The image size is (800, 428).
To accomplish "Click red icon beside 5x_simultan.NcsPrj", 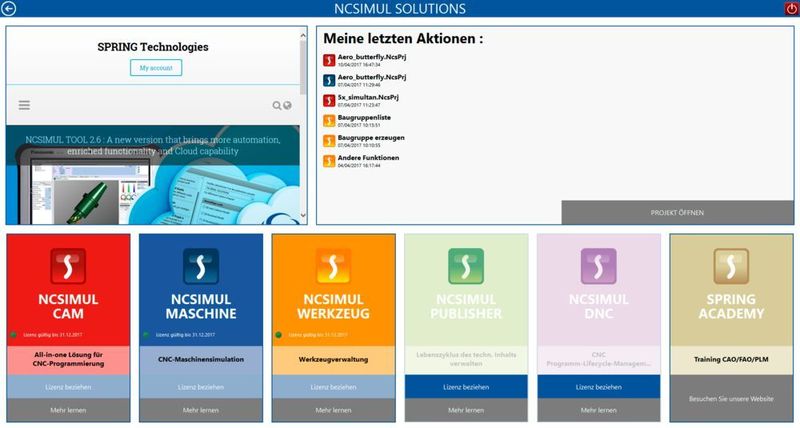I will [x=329, y=100].
